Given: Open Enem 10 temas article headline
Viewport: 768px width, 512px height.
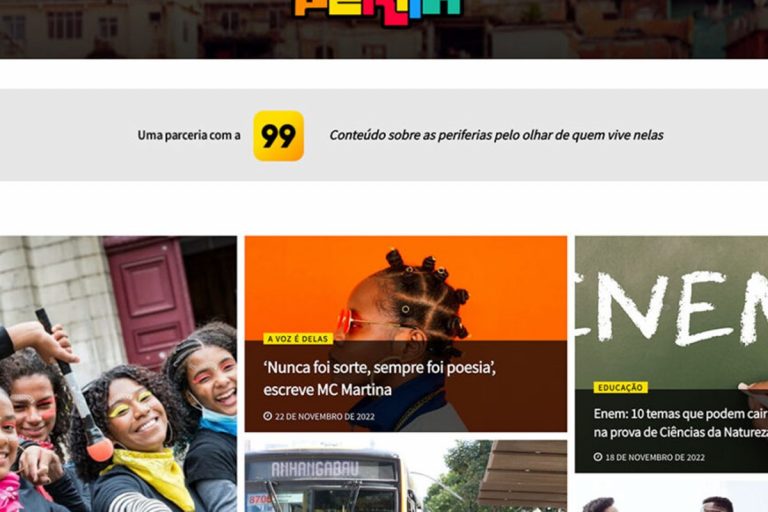Looking at the screenshot, I should click(680, 423).
